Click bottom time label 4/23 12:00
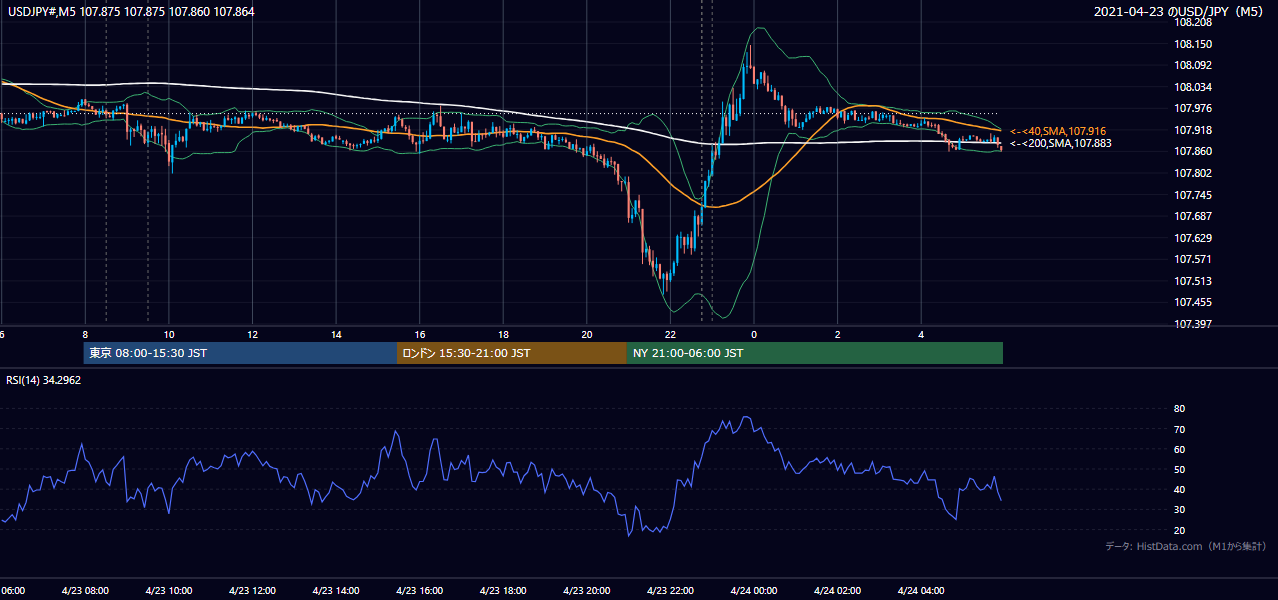The width and height of the screenshot is (1278, 600). pyautogui.click(x=252, y=590)
